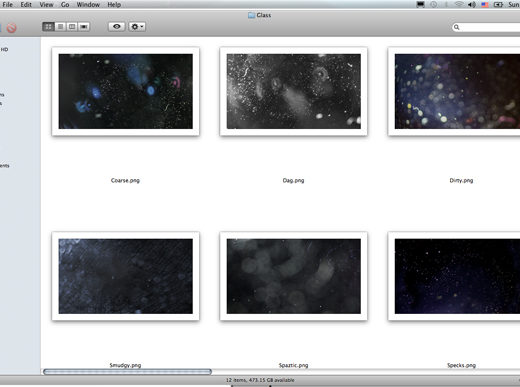
Task: Click the Glass folder title icon
Action: pyautogui.click(x=251, y=15)
